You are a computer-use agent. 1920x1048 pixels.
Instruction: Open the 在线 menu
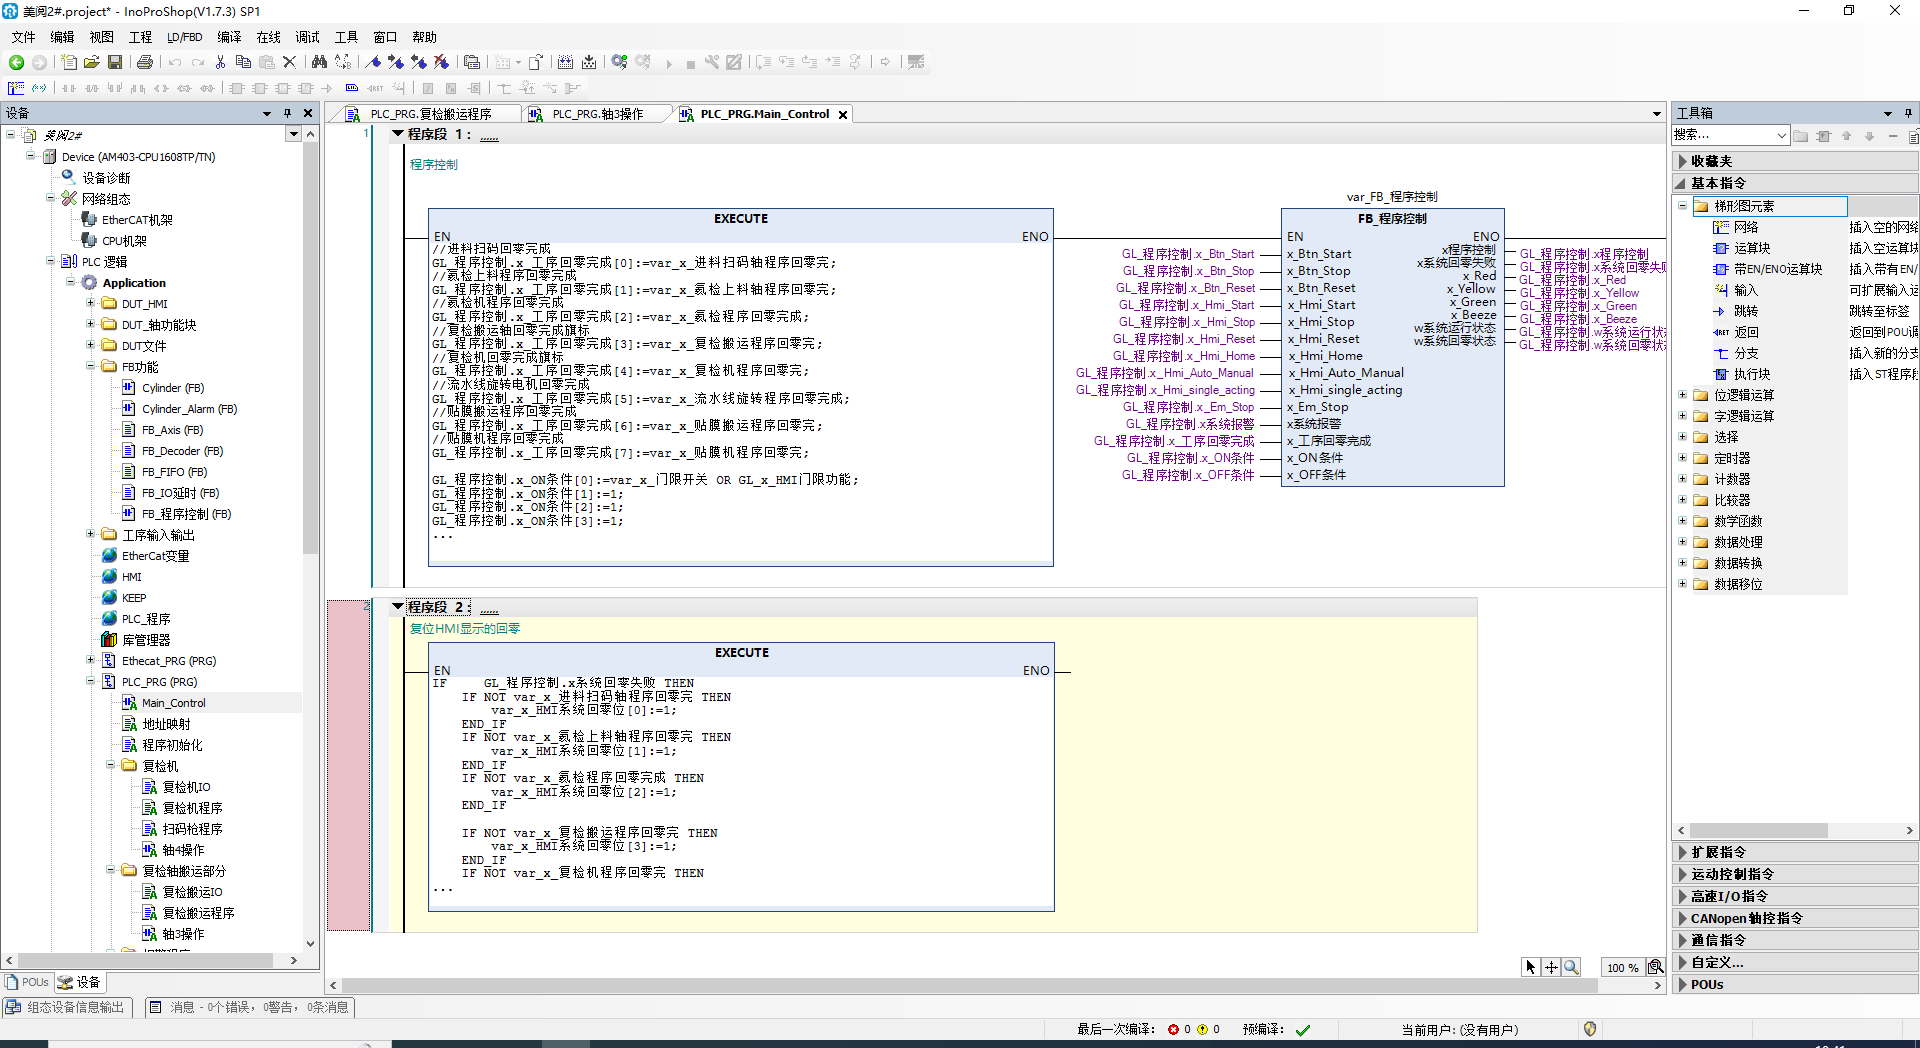coord(269,37)
